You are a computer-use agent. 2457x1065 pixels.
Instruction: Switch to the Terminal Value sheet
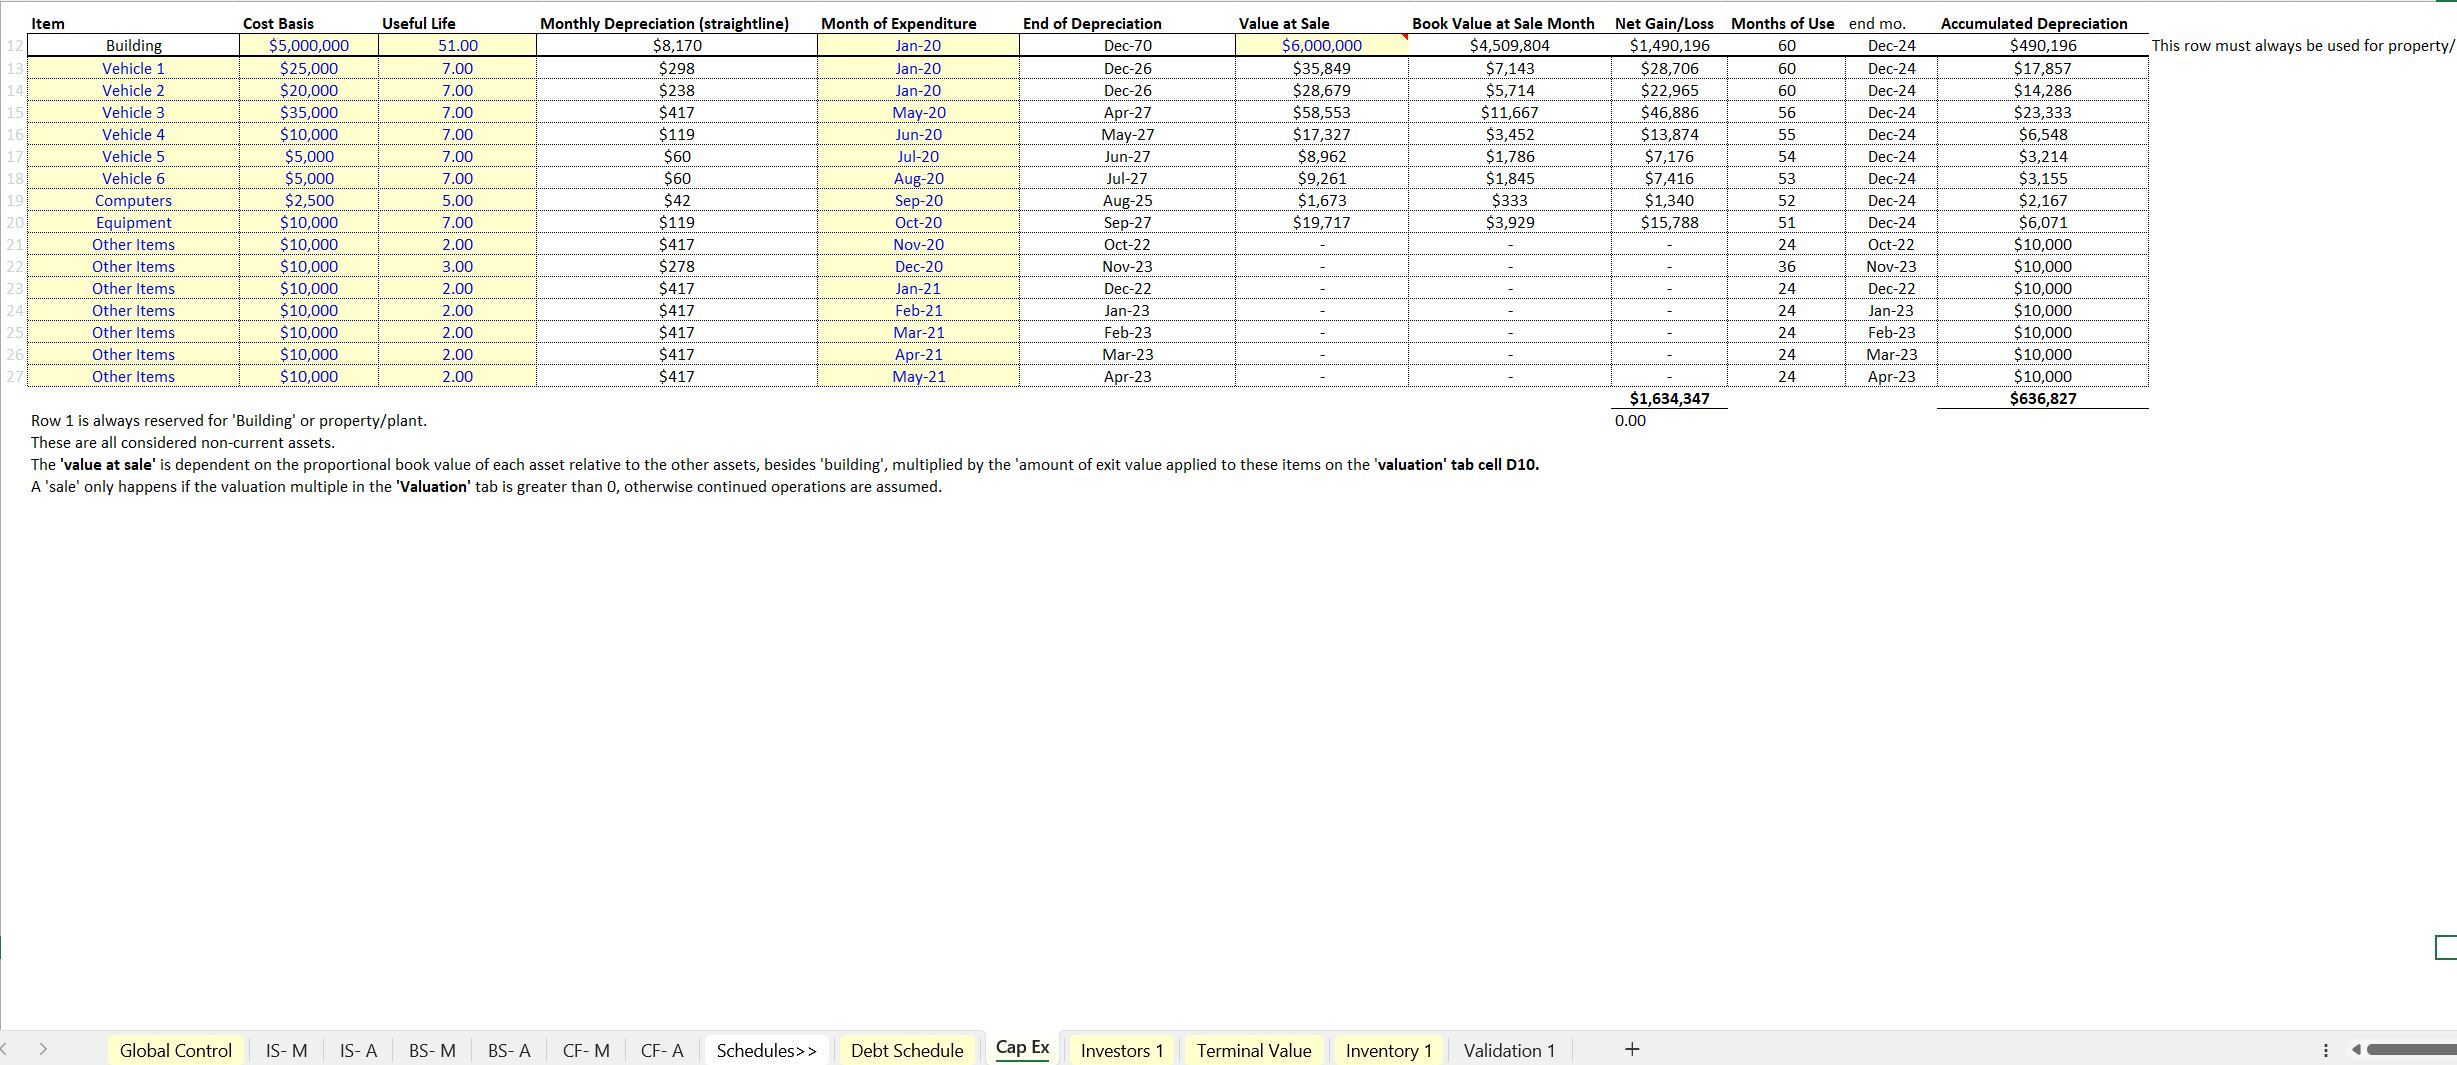1254,1050
